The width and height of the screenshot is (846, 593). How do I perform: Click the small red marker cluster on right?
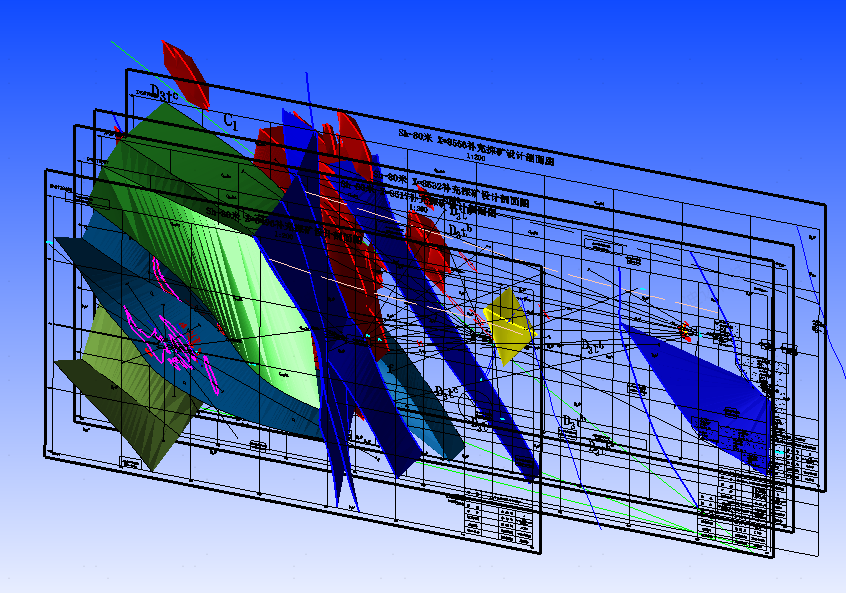(685, 330)
